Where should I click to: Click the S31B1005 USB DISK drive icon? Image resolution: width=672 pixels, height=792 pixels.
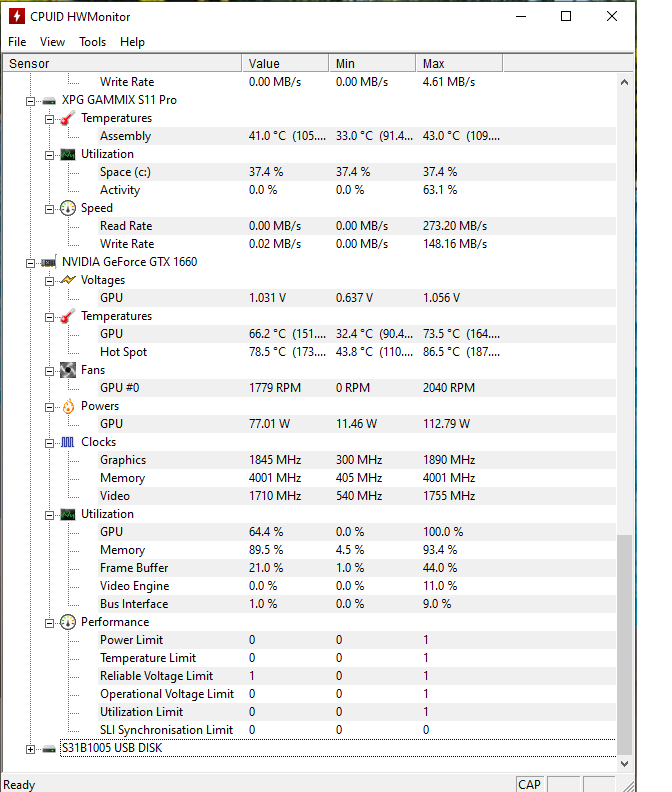point(49,749)
